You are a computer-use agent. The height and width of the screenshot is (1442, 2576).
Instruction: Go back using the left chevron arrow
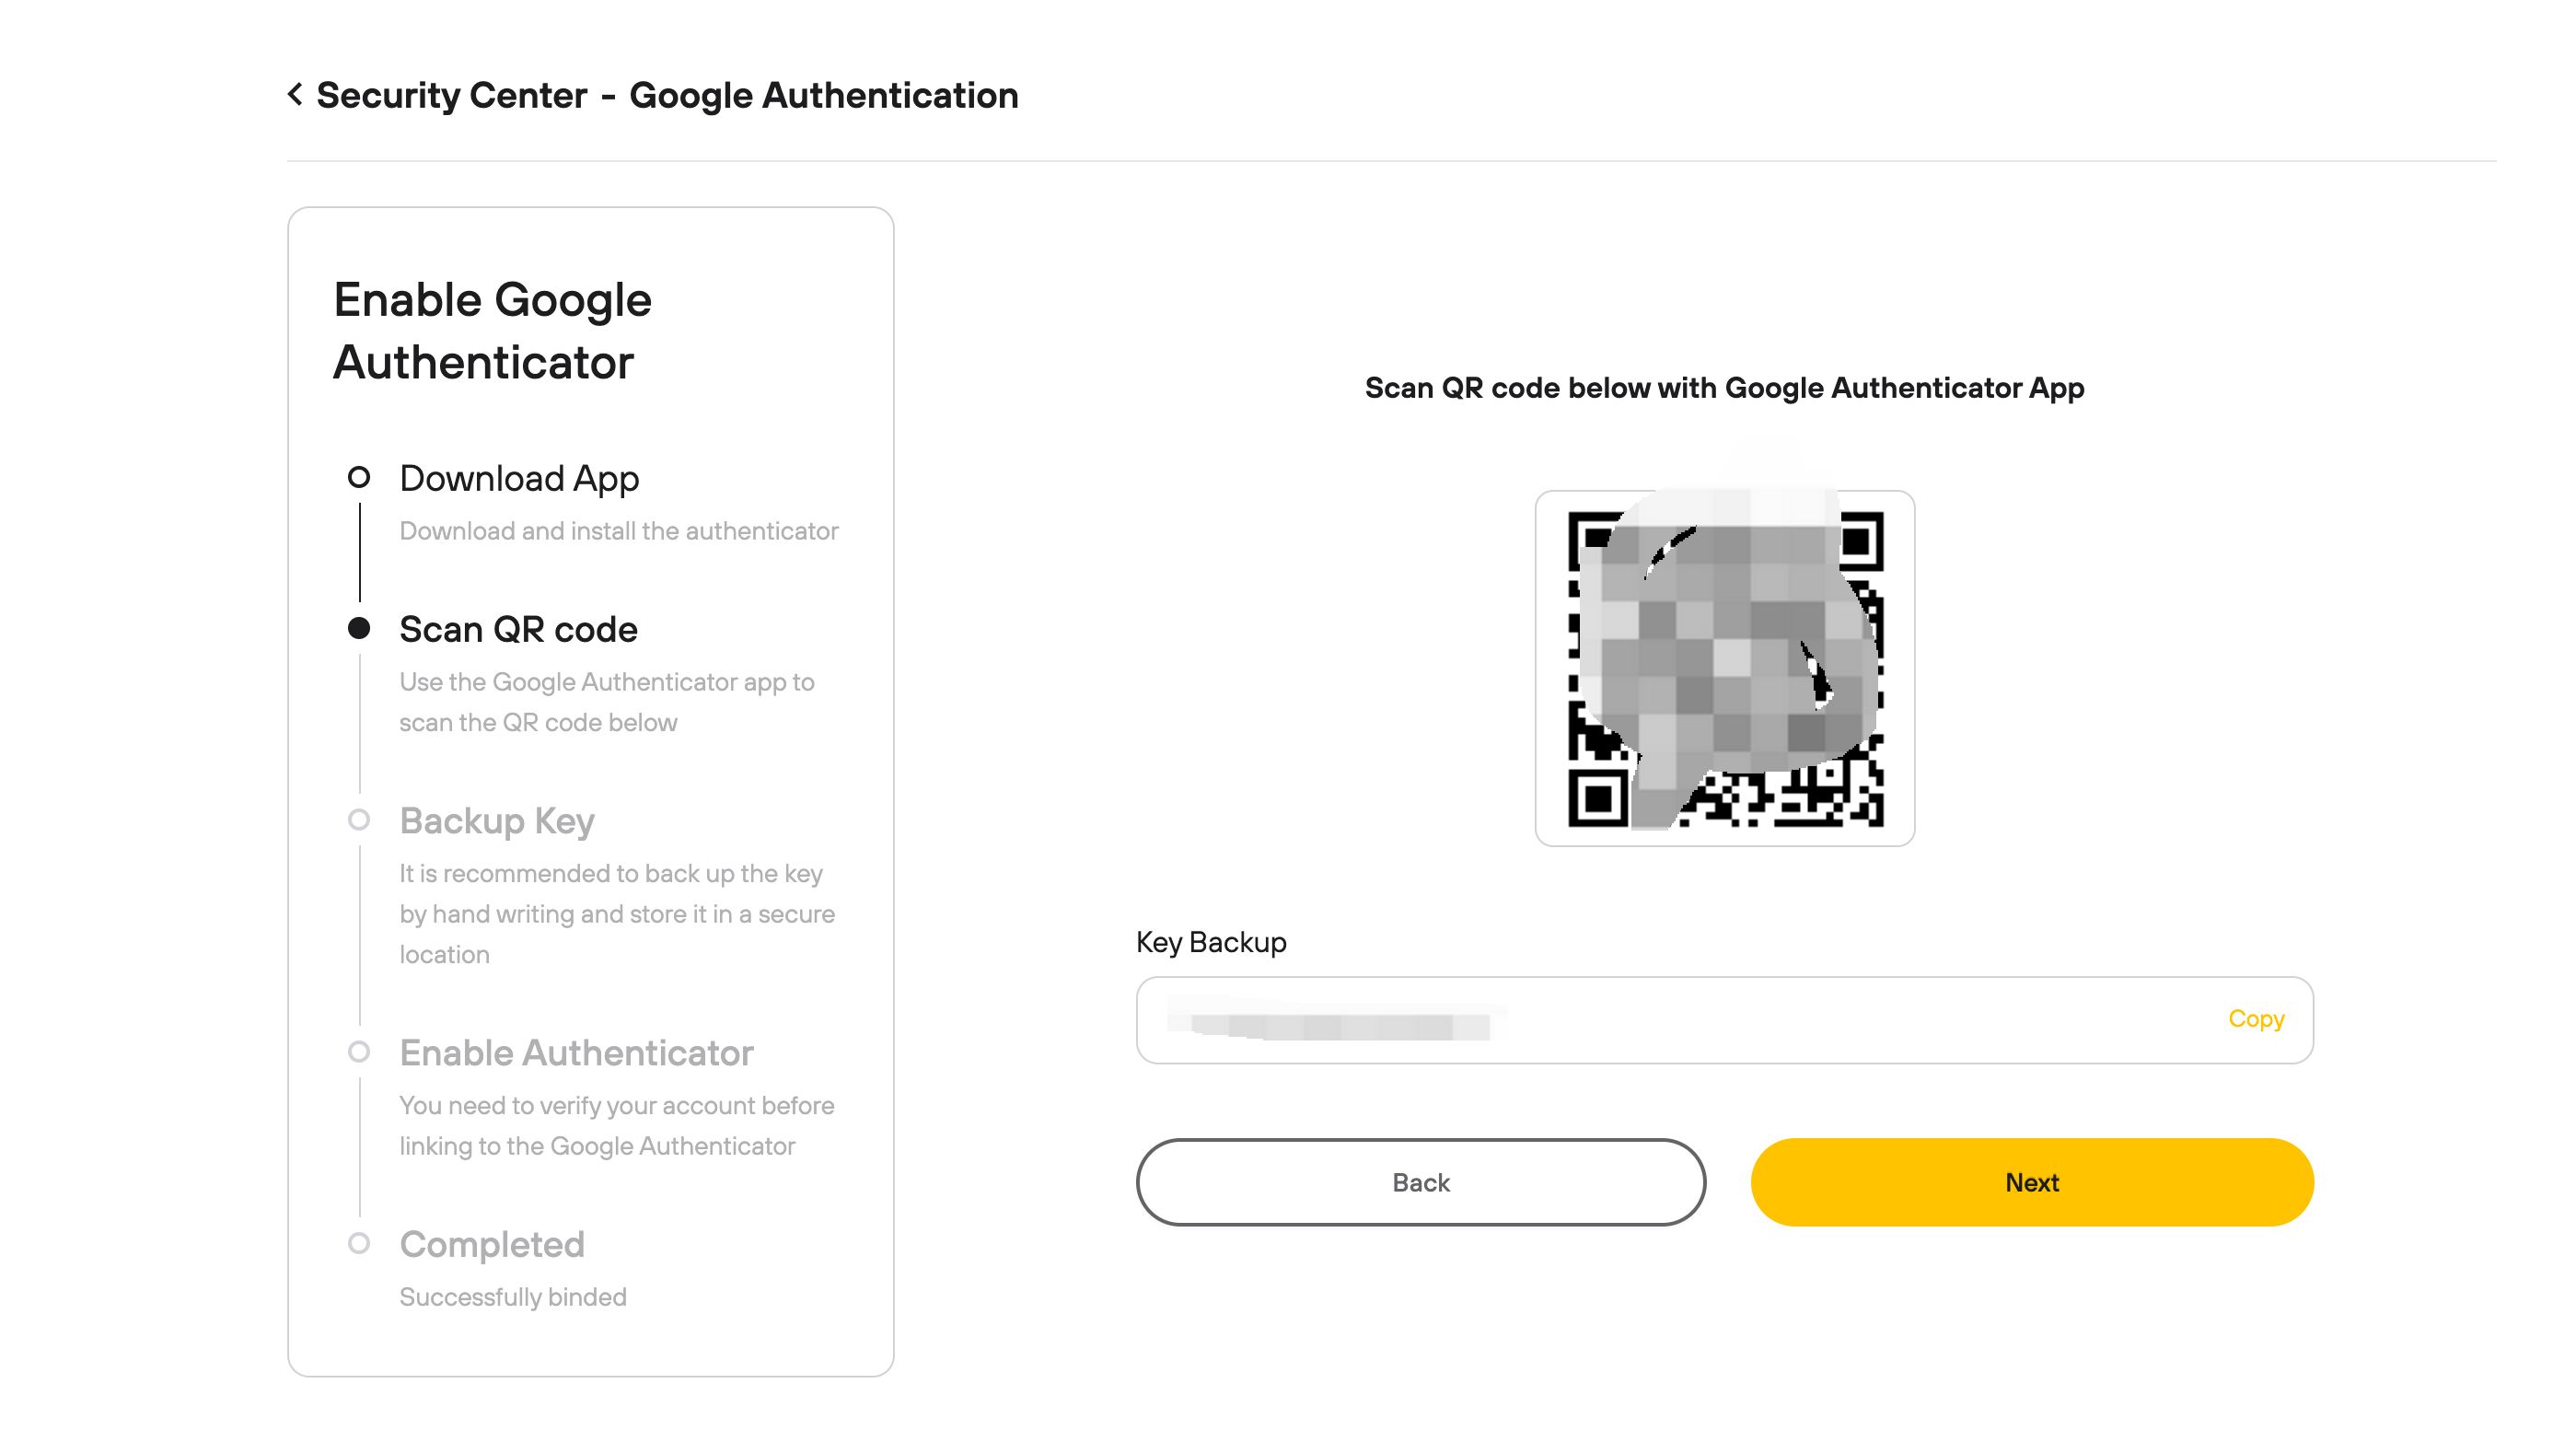(x=295, y=94)
